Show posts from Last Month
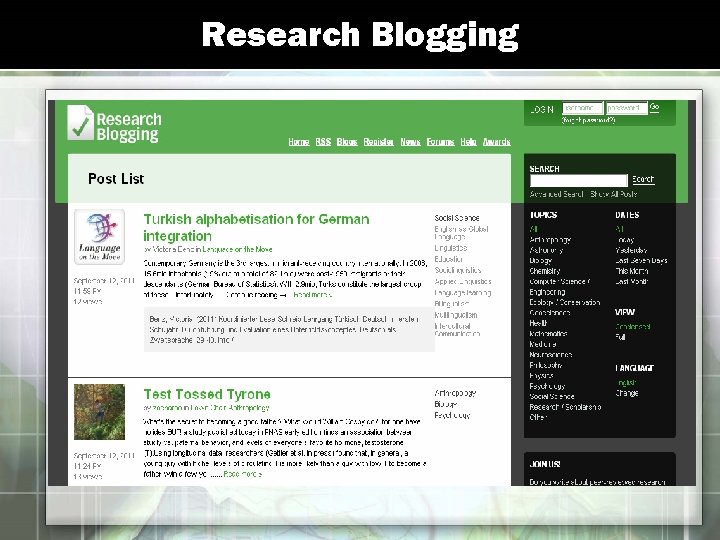 click(631, 281)
